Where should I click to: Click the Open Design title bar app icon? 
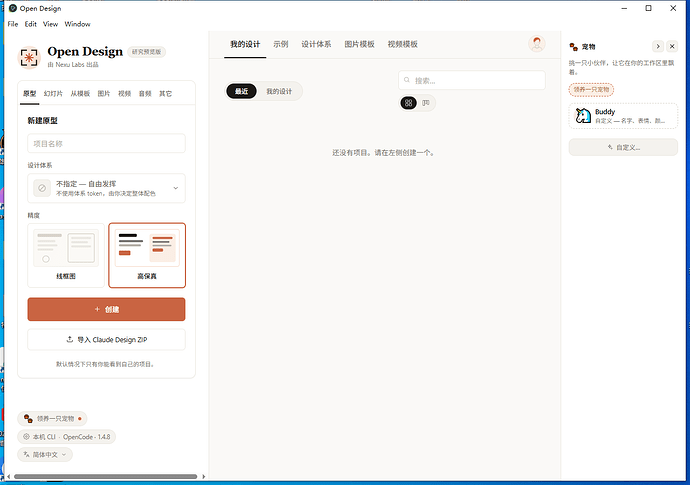point(13,8)
